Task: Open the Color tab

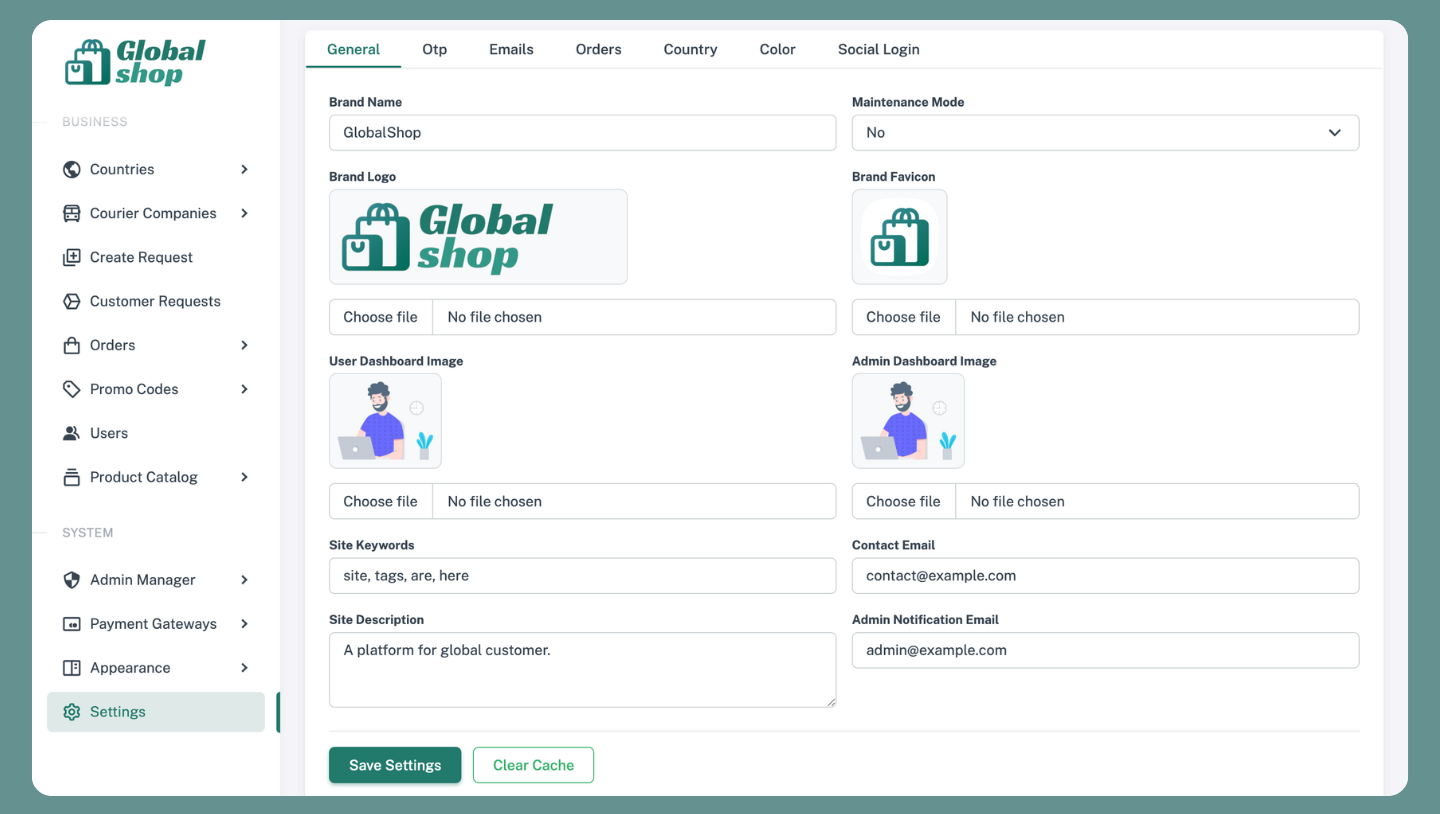Action: click(x=778, y=49)
